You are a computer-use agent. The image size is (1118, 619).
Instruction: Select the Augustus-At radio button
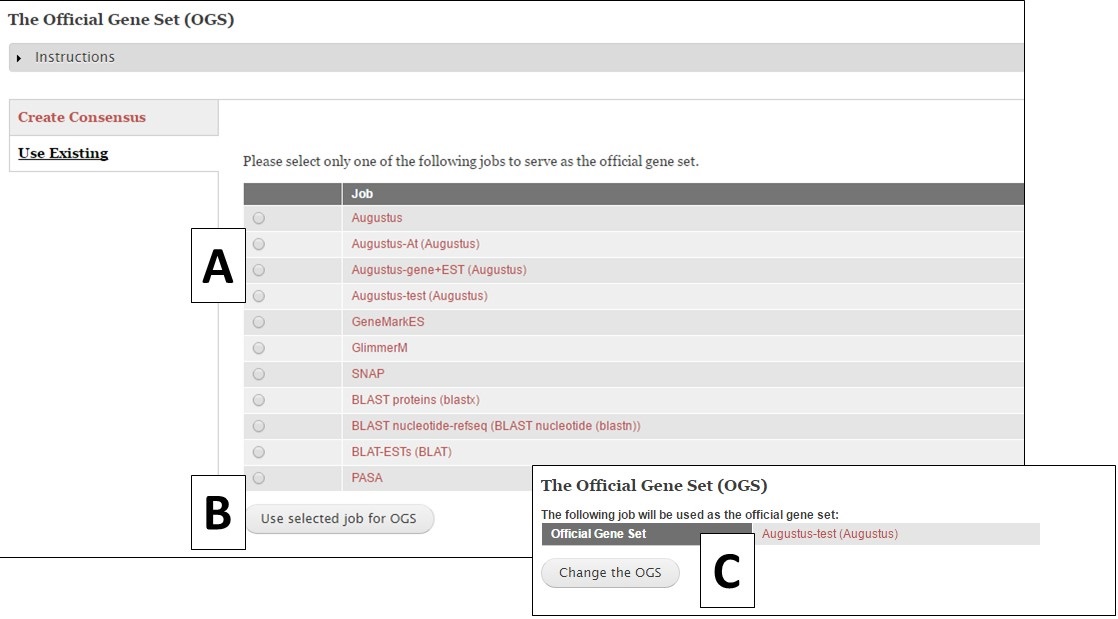(x=258, y=244)
